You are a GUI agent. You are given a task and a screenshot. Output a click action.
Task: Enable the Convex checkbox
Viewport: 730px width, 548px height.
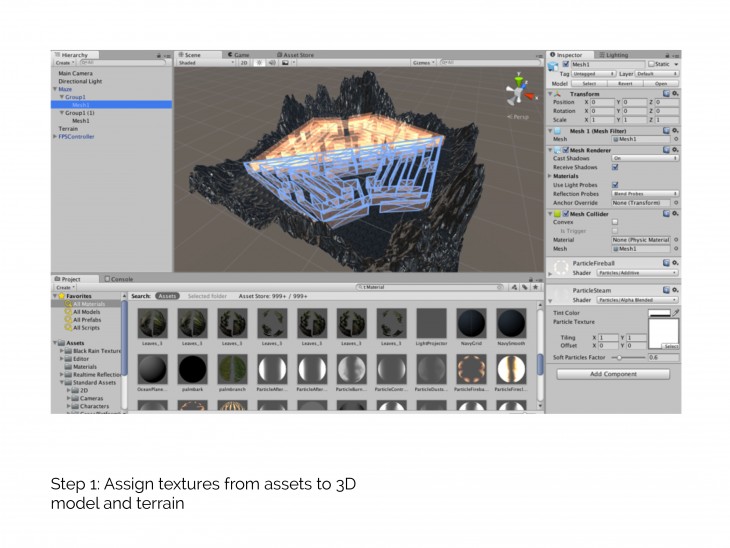(615, 222)
